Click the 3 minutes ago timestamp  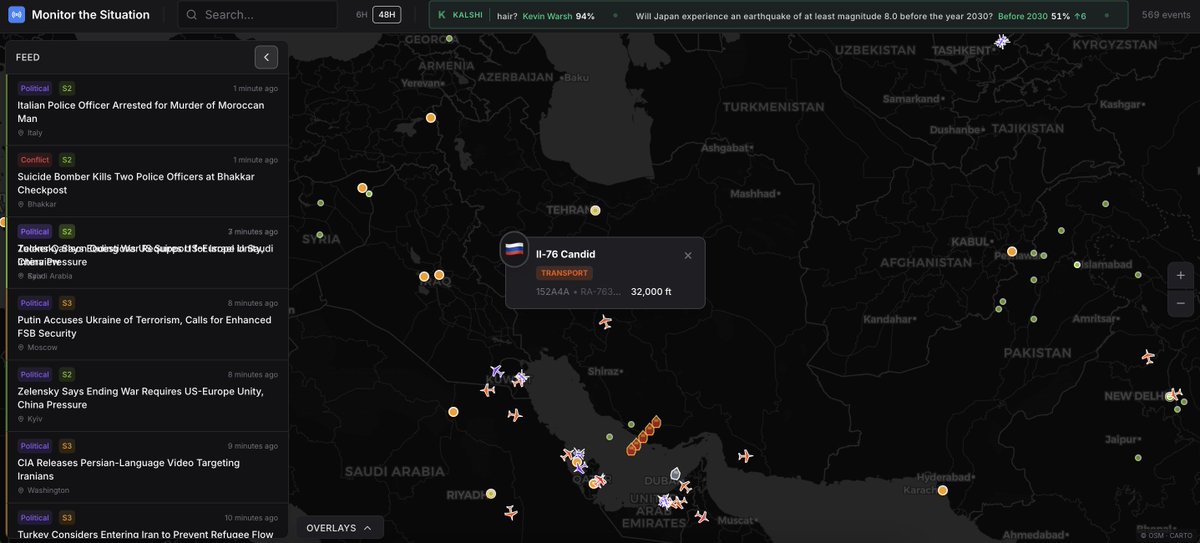[x=253, y=231]
